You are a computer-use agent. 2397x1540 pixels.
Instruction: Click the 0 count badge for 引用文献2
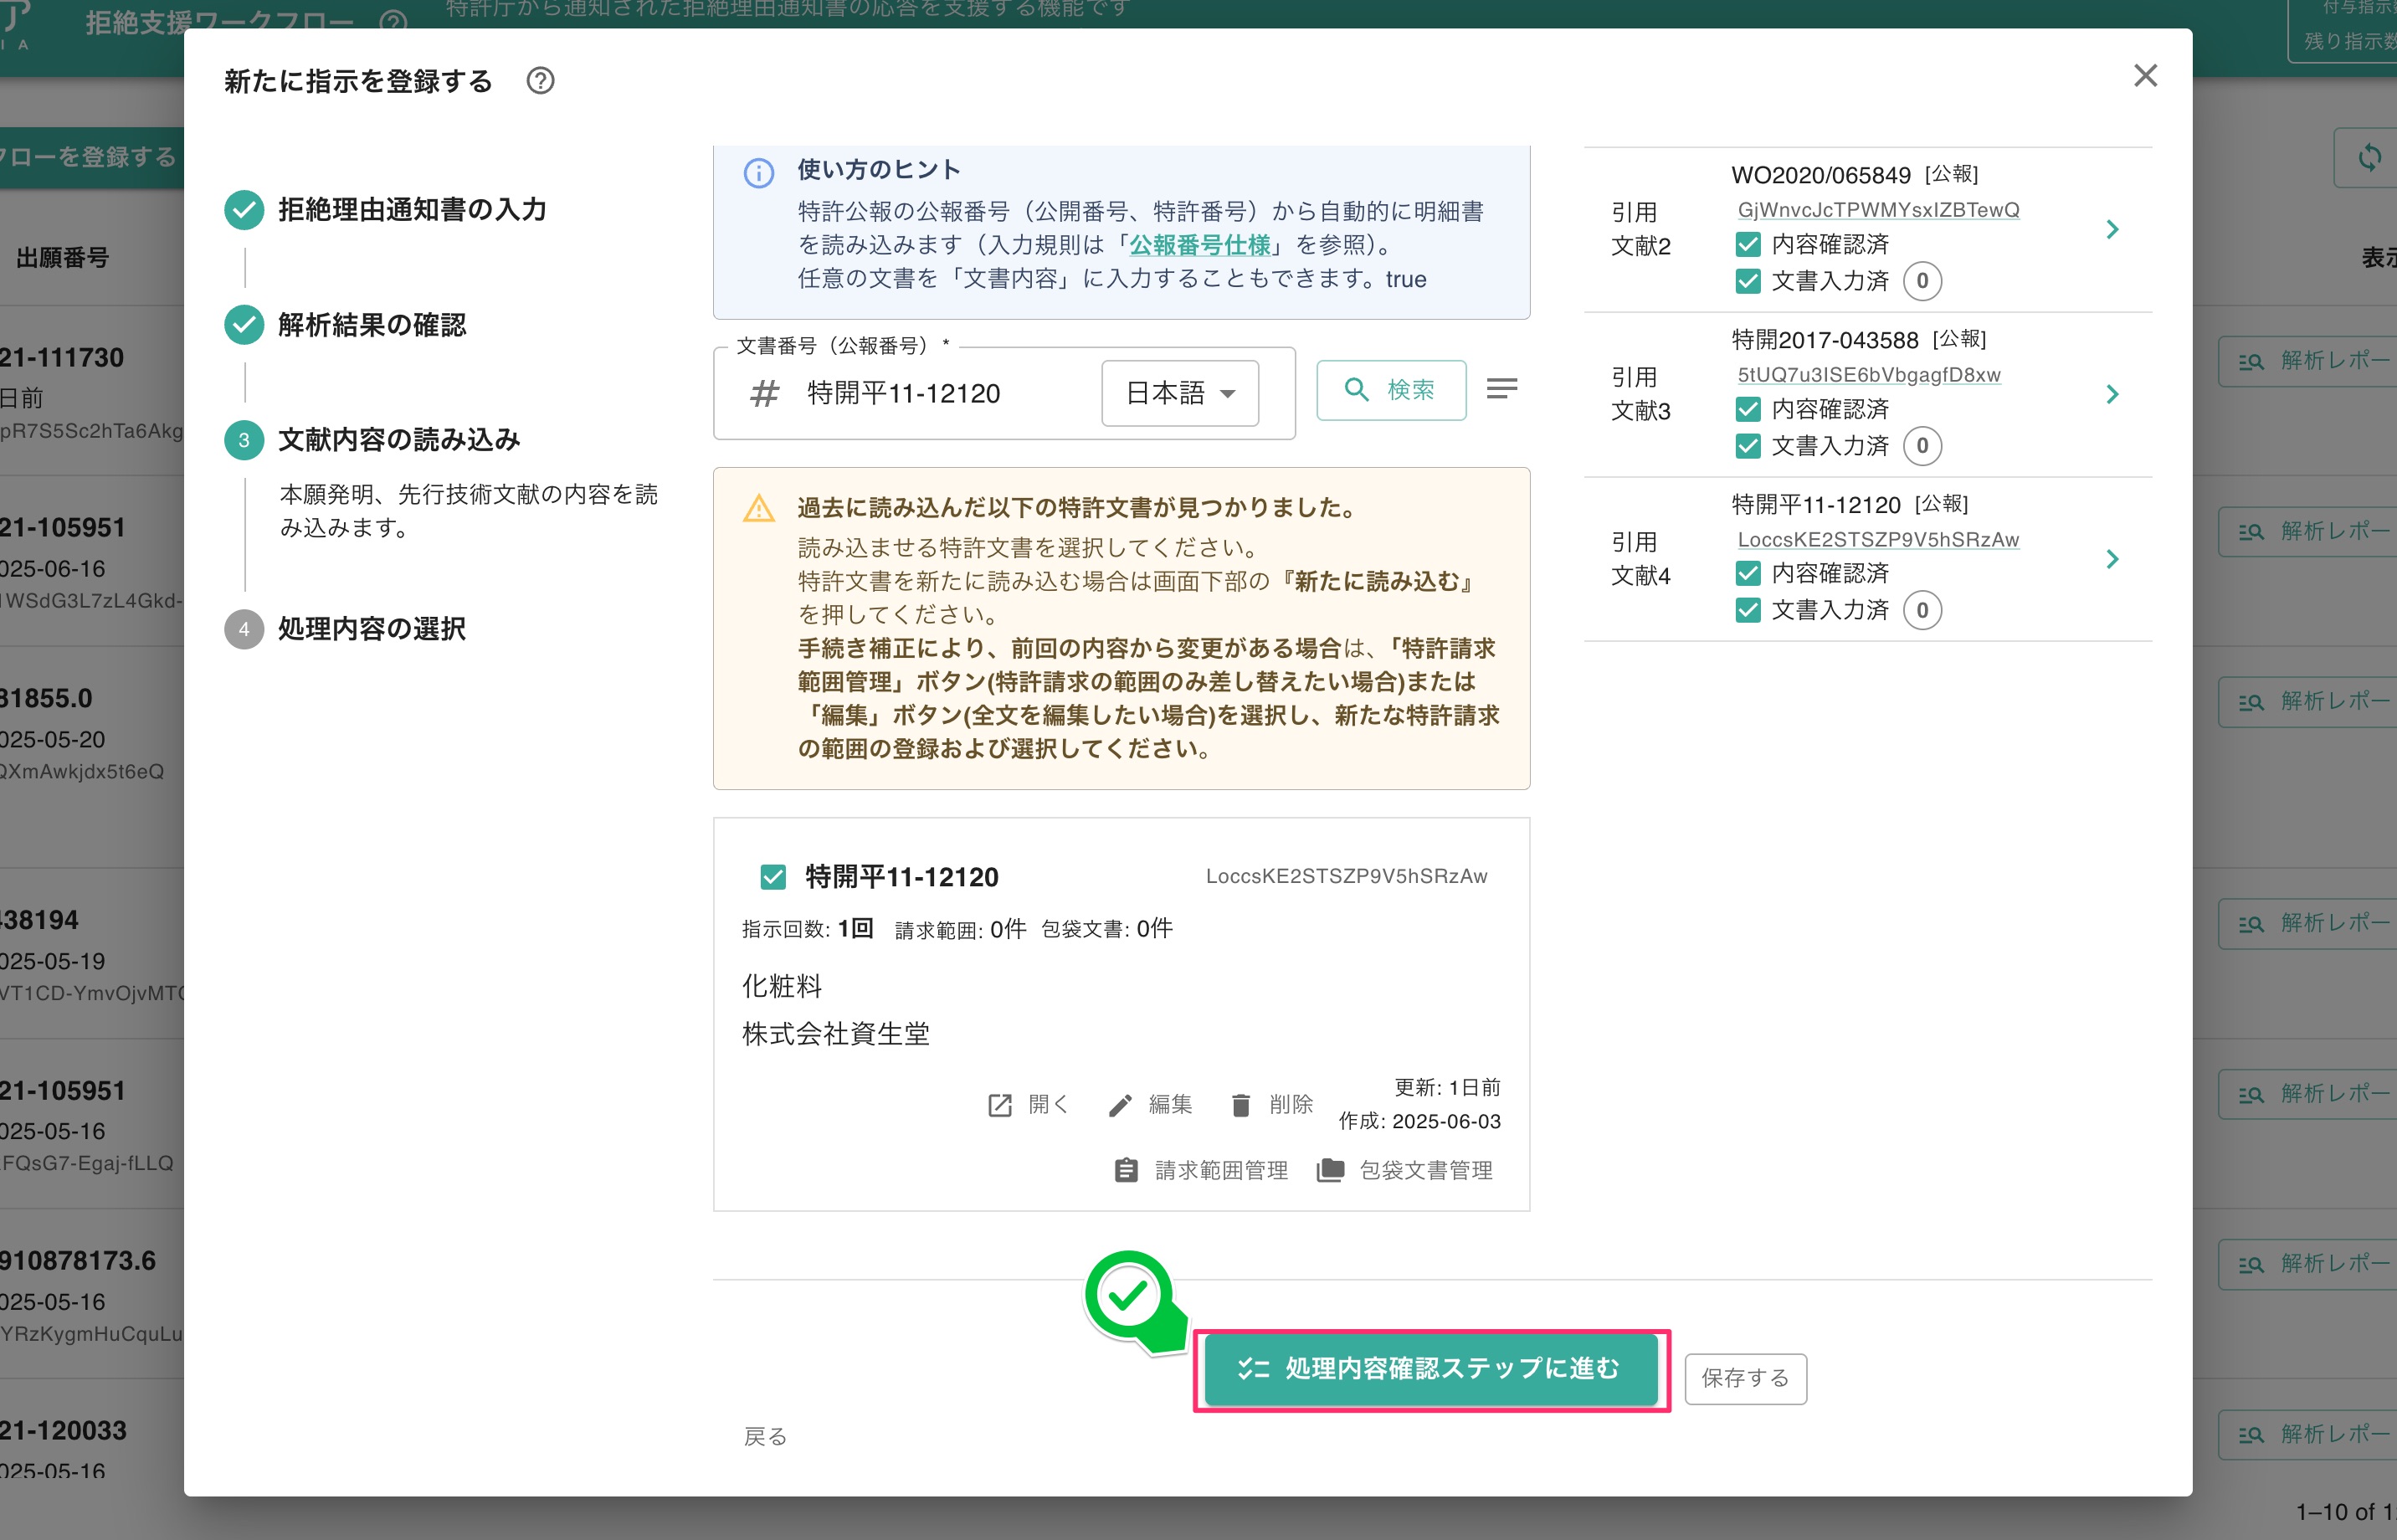point(1921,281)
